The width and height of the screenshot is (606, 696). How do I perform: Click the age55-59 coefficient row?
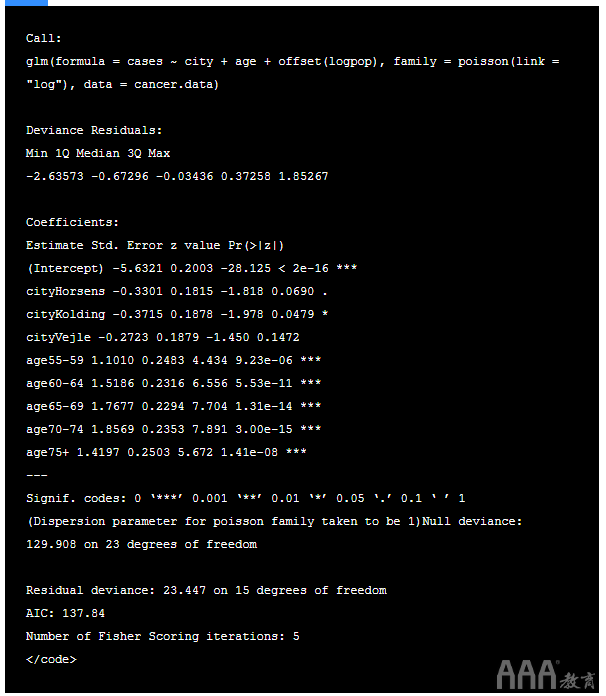(174, 360)
